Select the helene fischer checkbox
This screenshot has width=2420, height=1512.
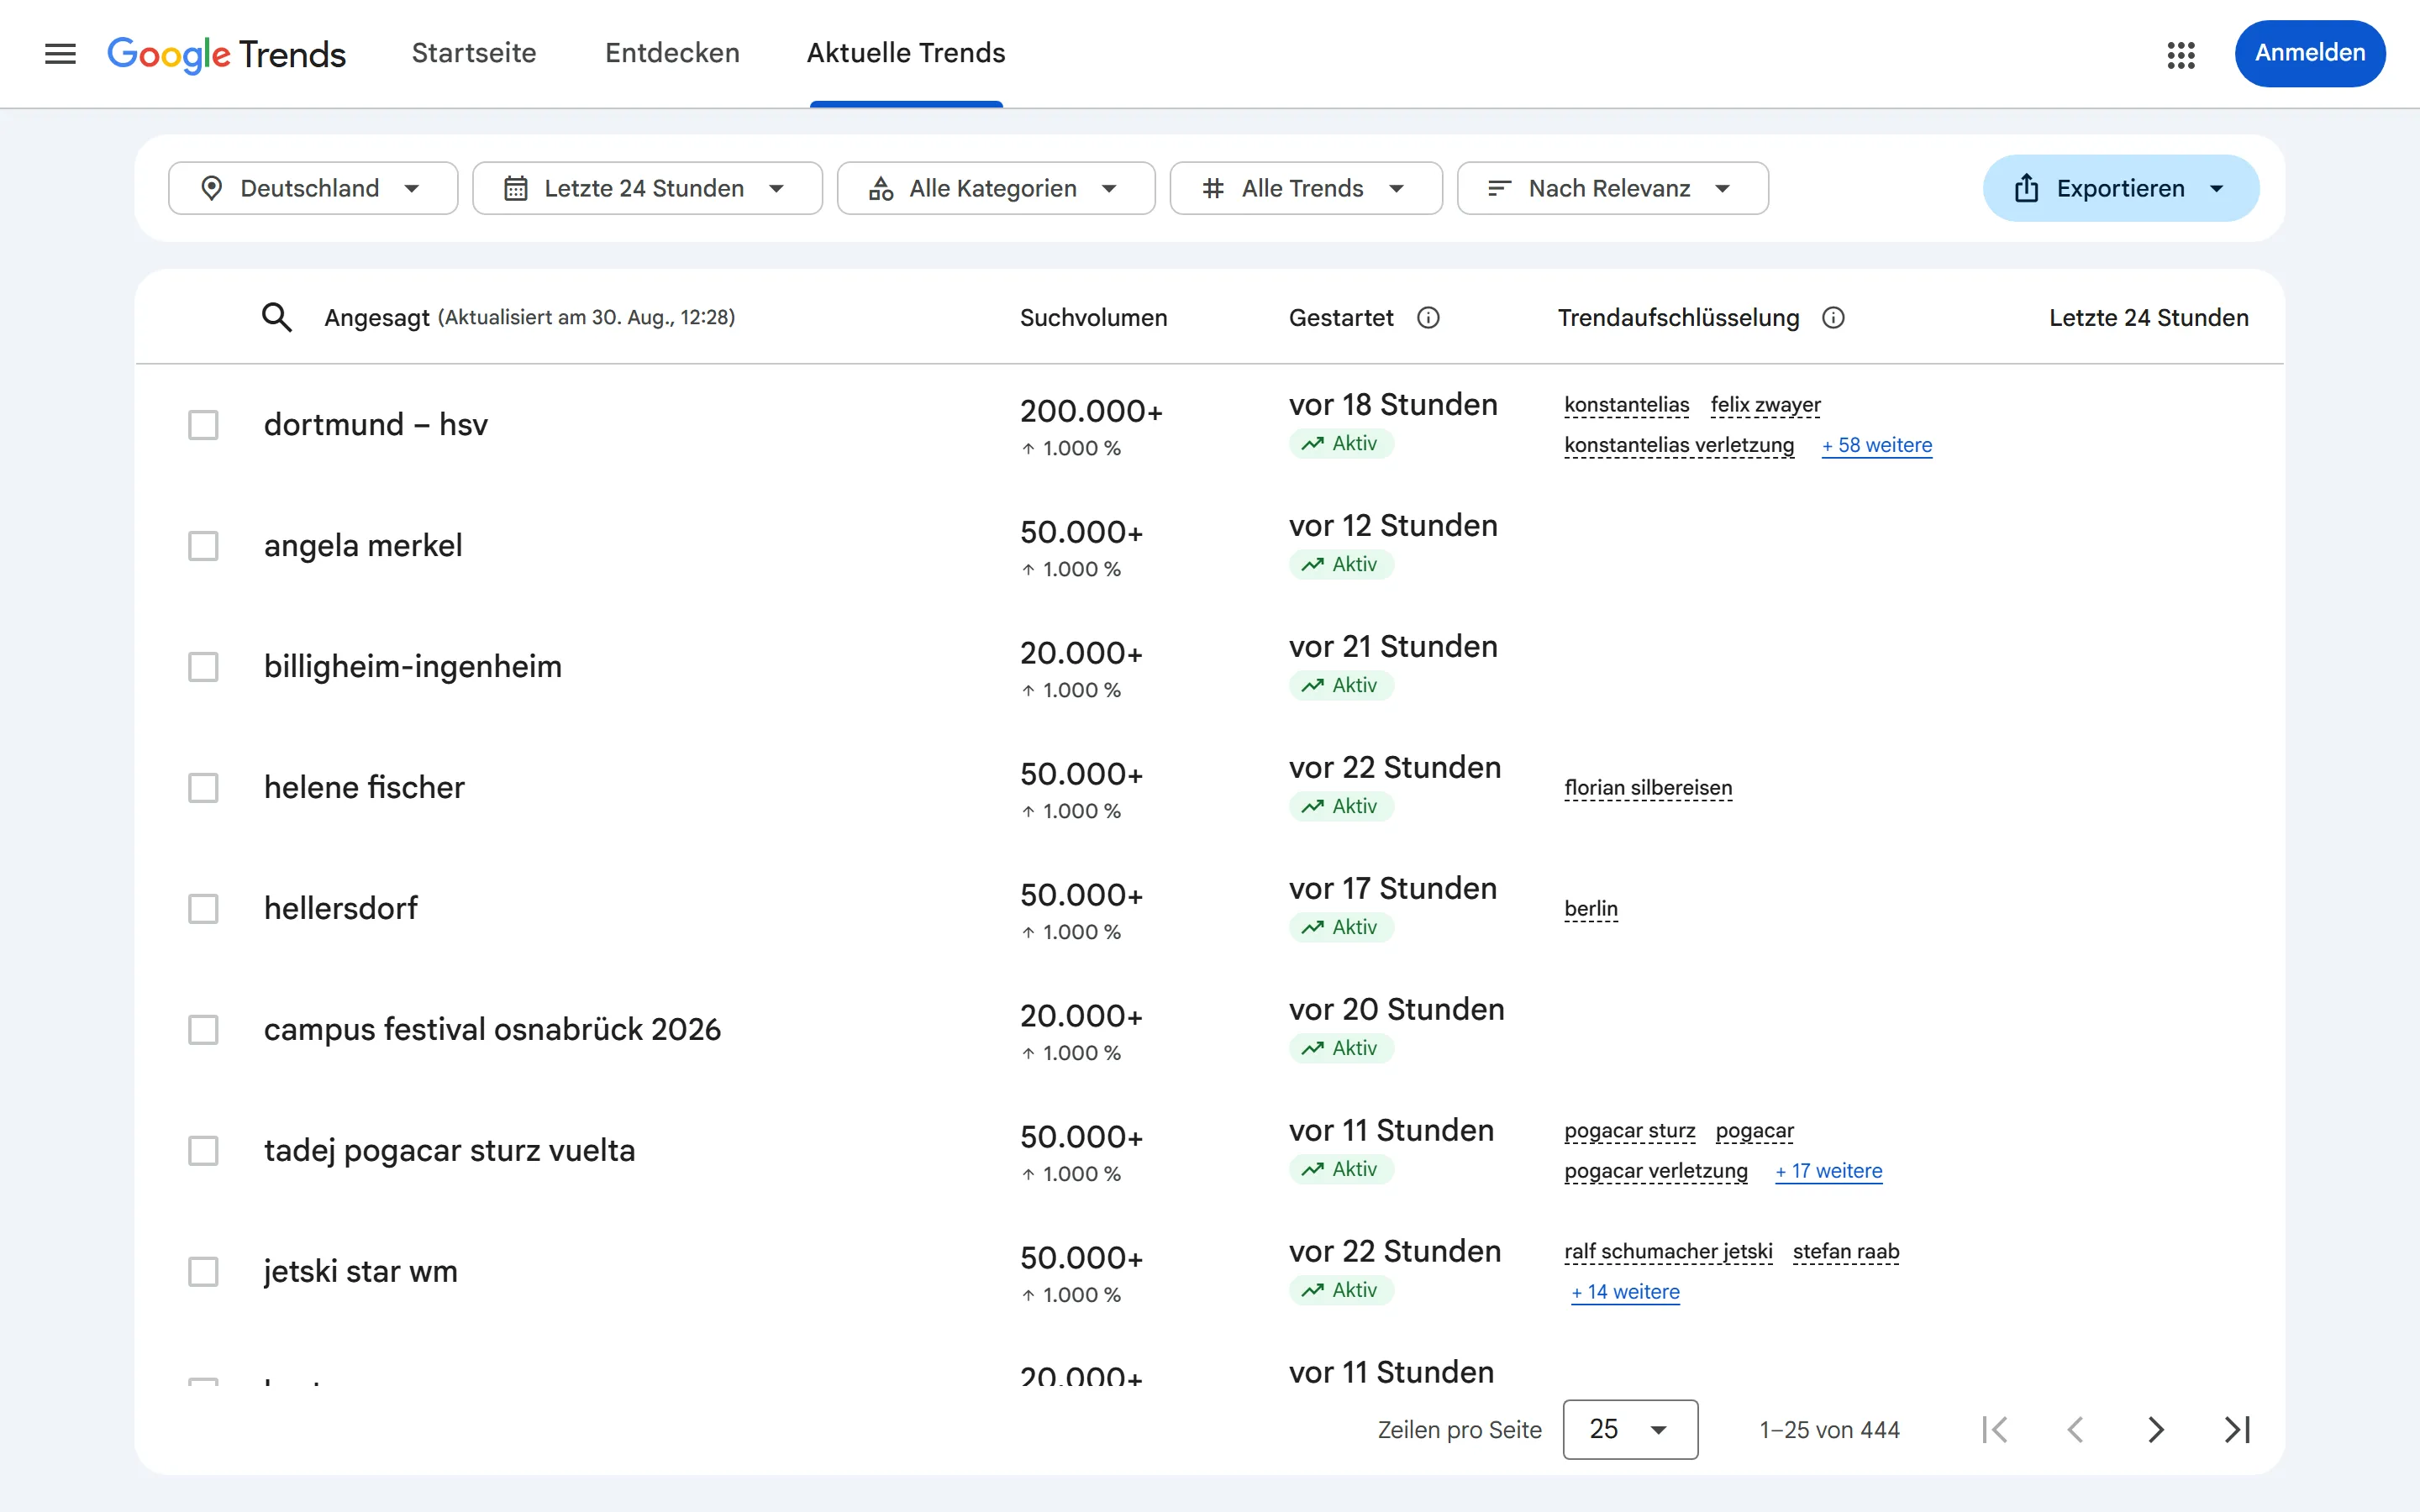coord(203,788)
